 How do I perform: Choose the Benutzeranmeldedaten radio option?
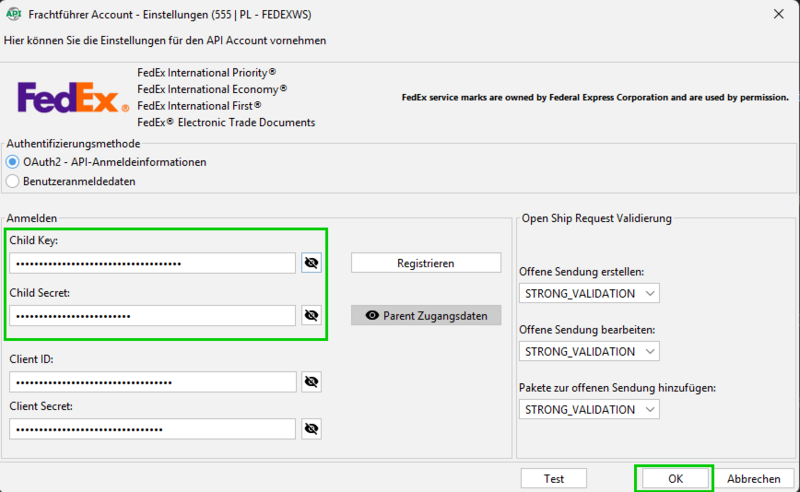pos(12,181)
